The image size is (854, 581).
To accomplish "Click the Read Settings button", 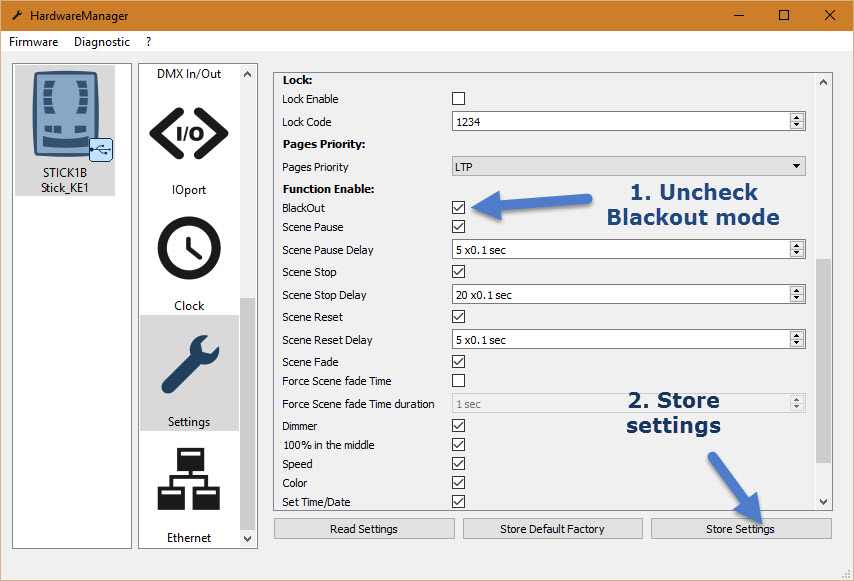I will coord(364,529).
